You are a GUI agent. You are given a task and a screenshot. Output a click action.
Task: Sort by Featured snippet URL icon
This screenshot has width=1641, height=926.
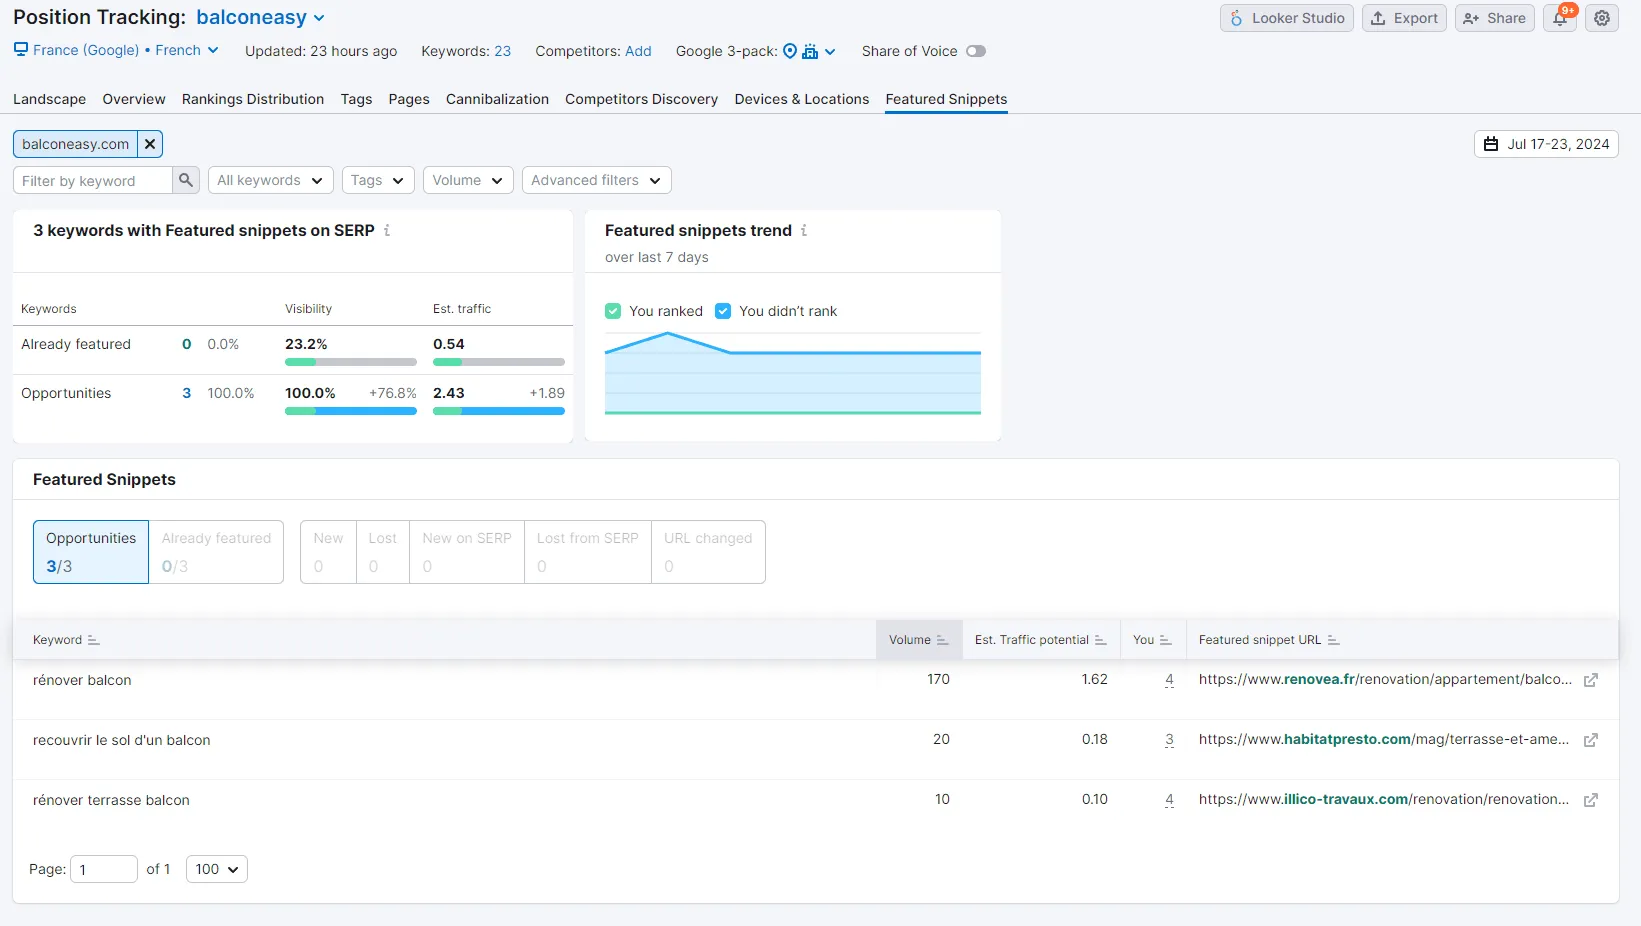click(1333, 640)
